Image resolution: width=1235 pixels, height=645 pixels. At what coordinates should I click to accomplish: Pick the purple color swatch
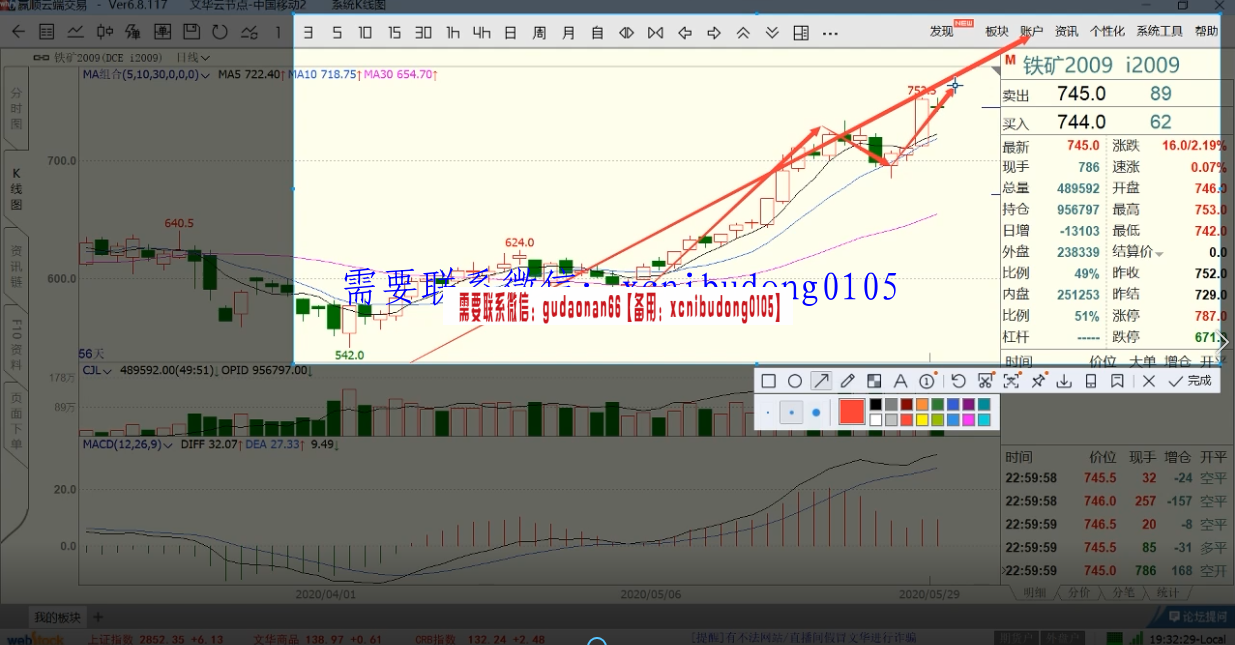click(969, 405)
